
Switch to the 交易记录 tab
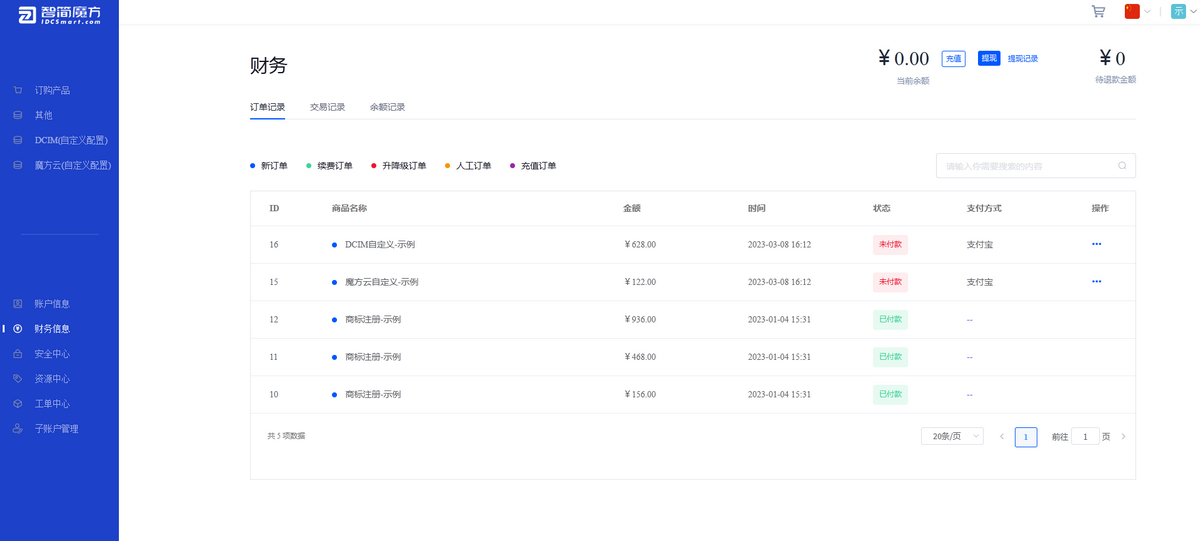coord(327,107)
